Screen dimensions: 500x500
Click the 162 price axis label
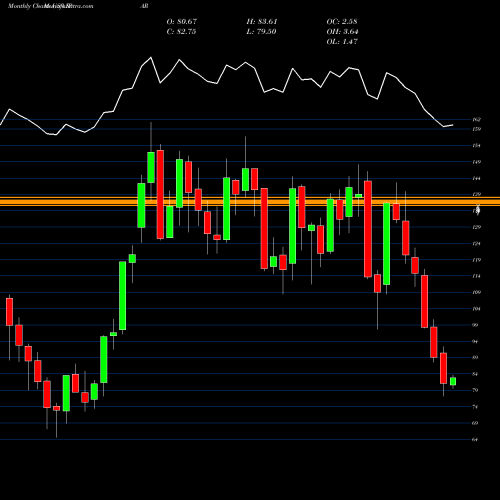pos(476,119)
